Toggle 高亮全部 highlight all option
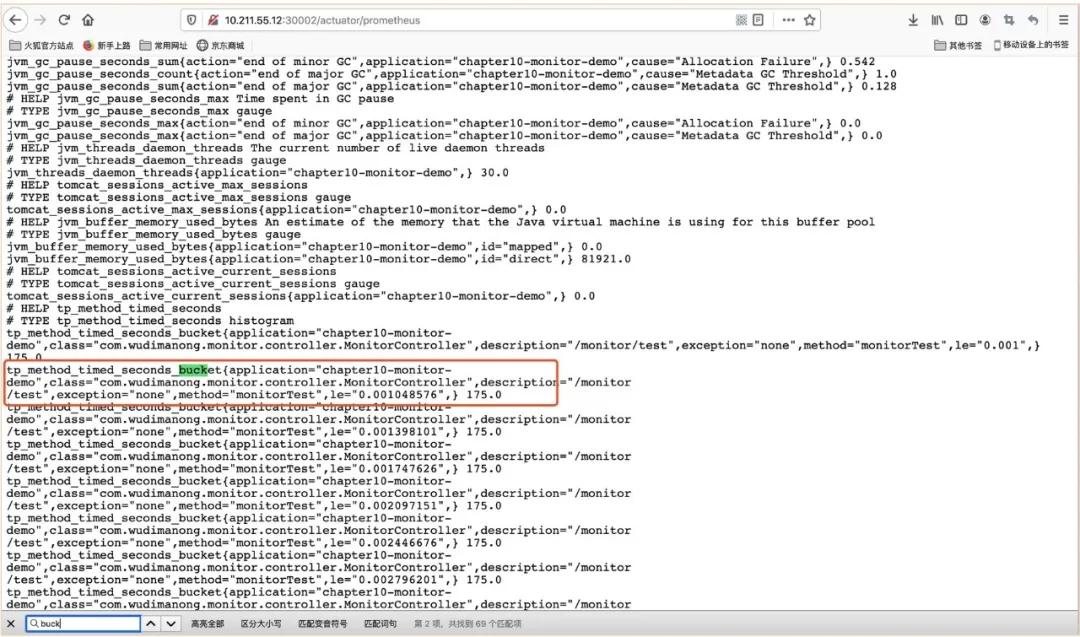The width and height of the screenshot is (1080, 637). click(207, 624)
